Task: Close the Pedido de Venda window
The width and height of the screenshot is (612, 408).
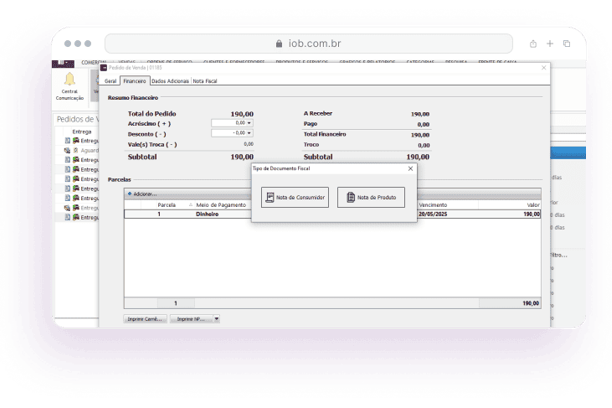Action: click(x=544, y=68)
